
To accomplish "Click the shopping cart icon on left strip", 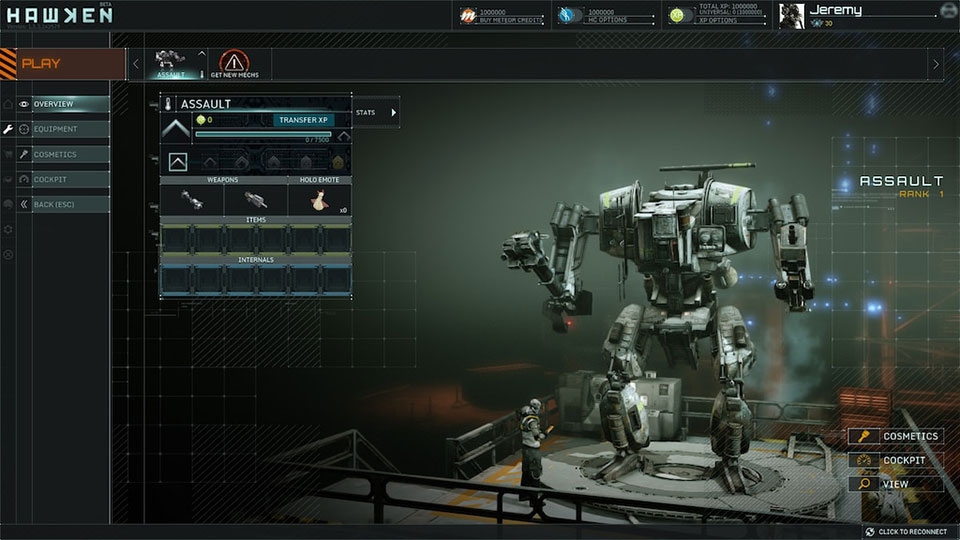I will tap(8, 154).
